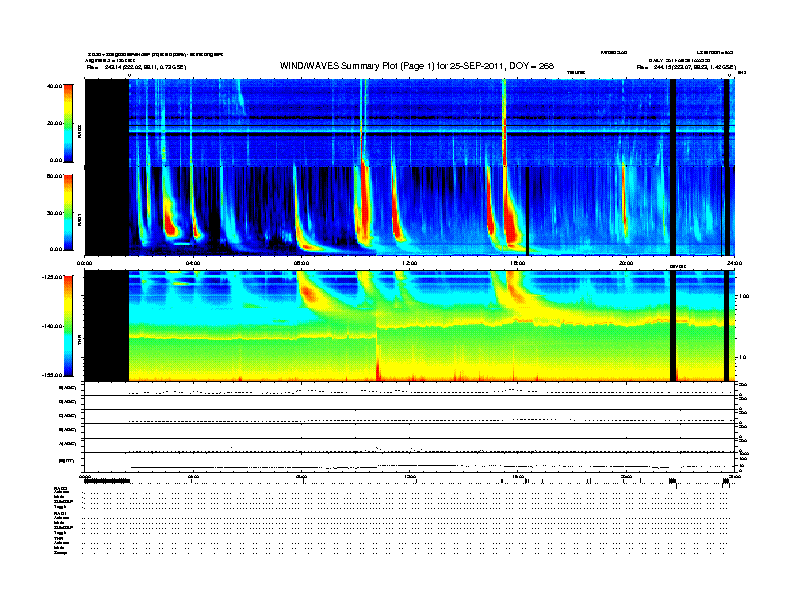Click the narrow burst at 20:00 in RAD1
Viewport: 792px width, 612px height.
click(625, 202)
